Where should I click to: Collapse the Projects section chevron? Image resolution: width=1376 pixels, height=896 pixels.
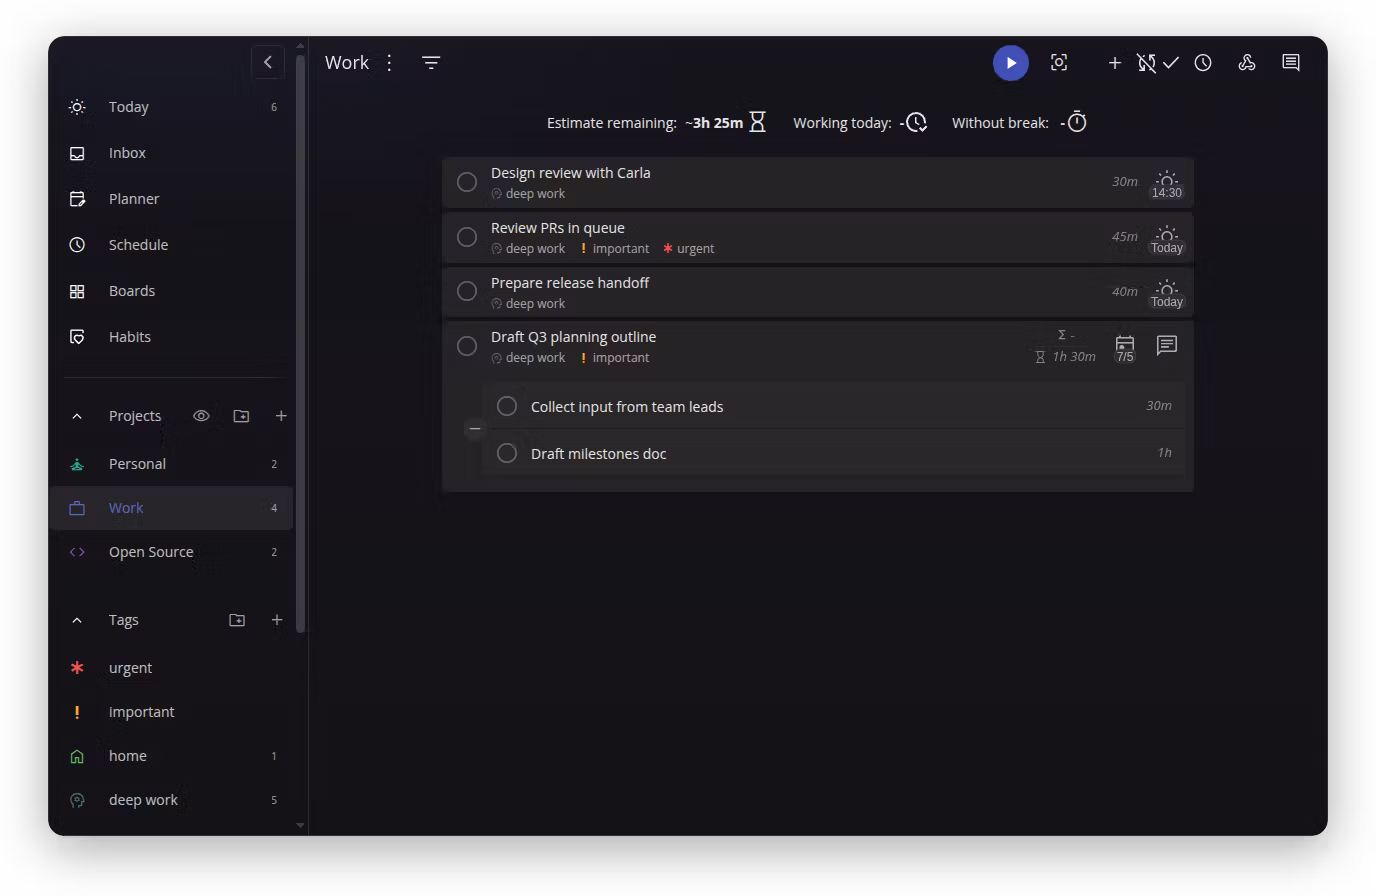coord(77,416)
